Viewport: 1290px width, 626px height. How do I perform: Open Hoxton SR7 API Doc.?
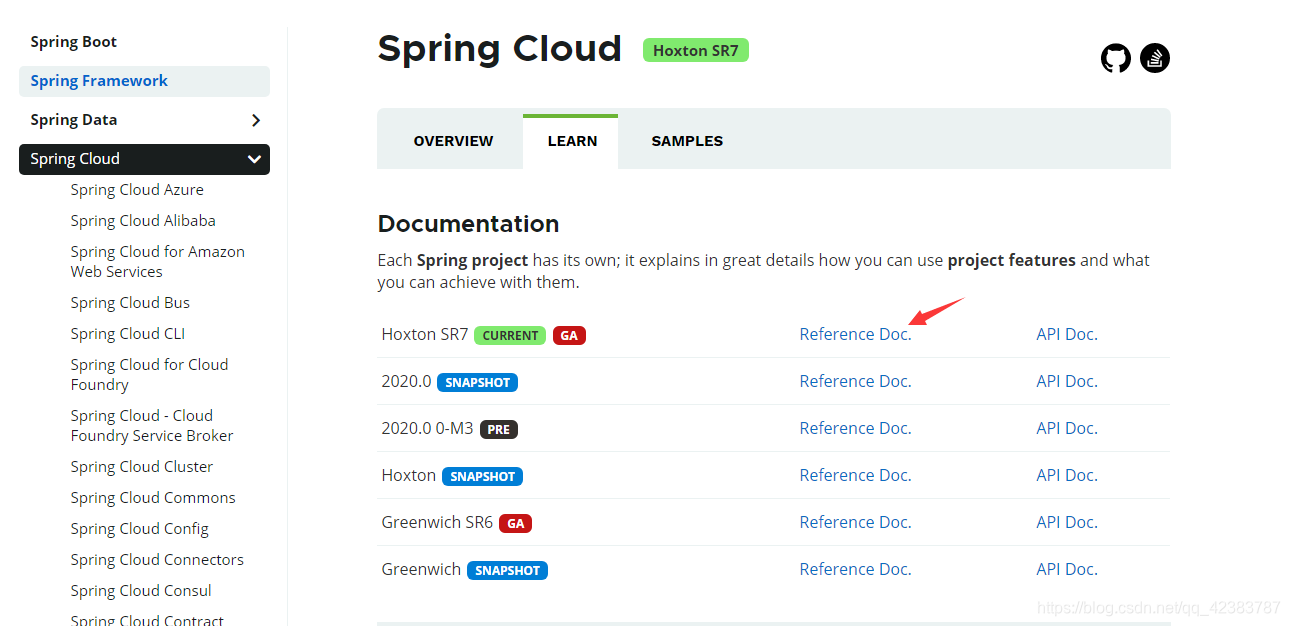[1067, 334]
